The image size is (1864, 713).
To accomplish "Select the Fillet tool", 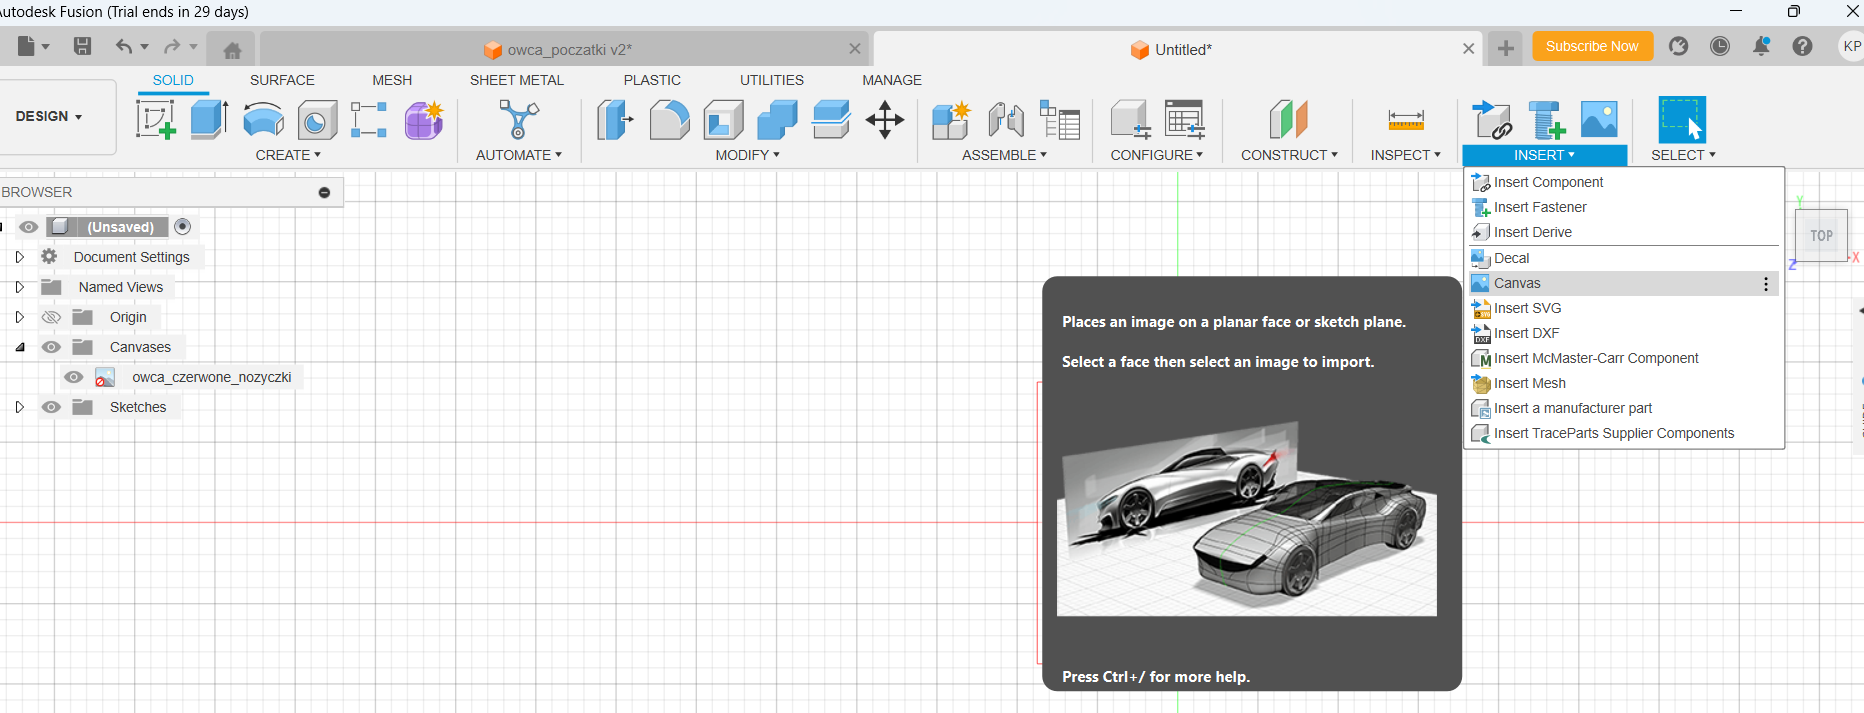I will pos(669,120).
